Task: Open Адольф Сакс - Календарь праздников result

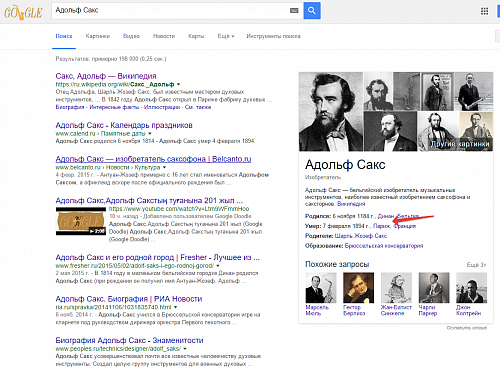Action: 124,125
